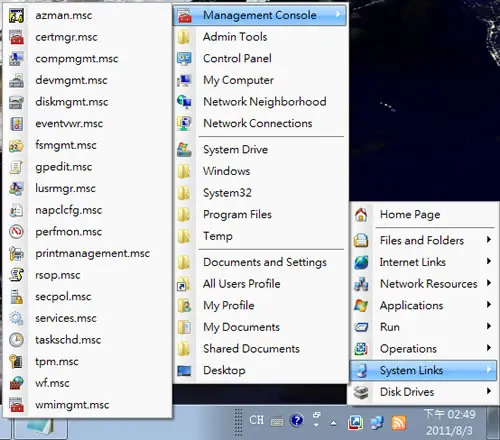Click the Network Neighborhood globe icon
Screen dimensions: 500x440
point(184,101)
